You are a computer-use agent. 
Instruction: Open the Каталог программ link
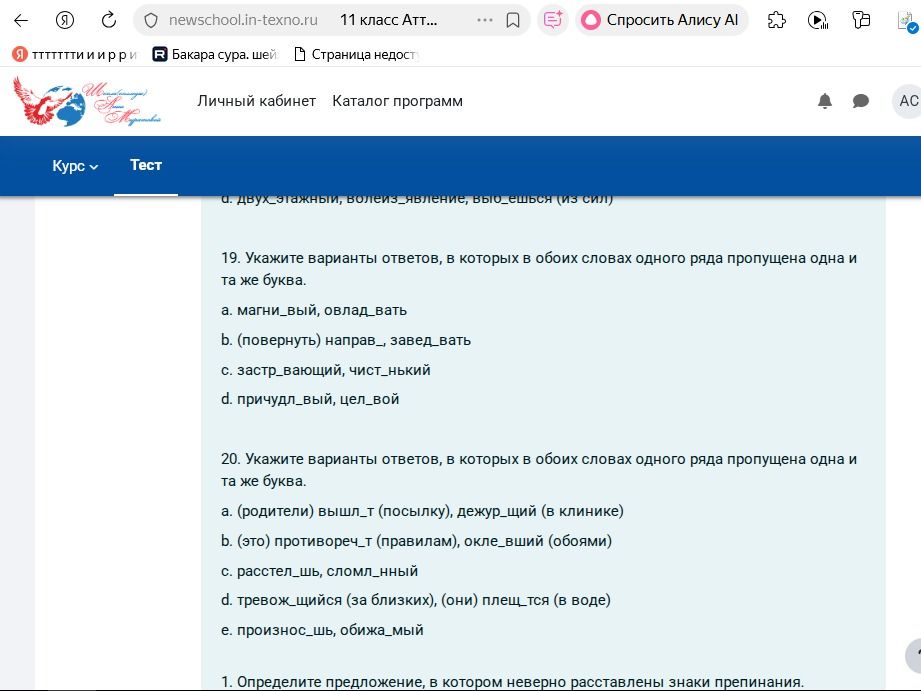click(x=398, y=101)
